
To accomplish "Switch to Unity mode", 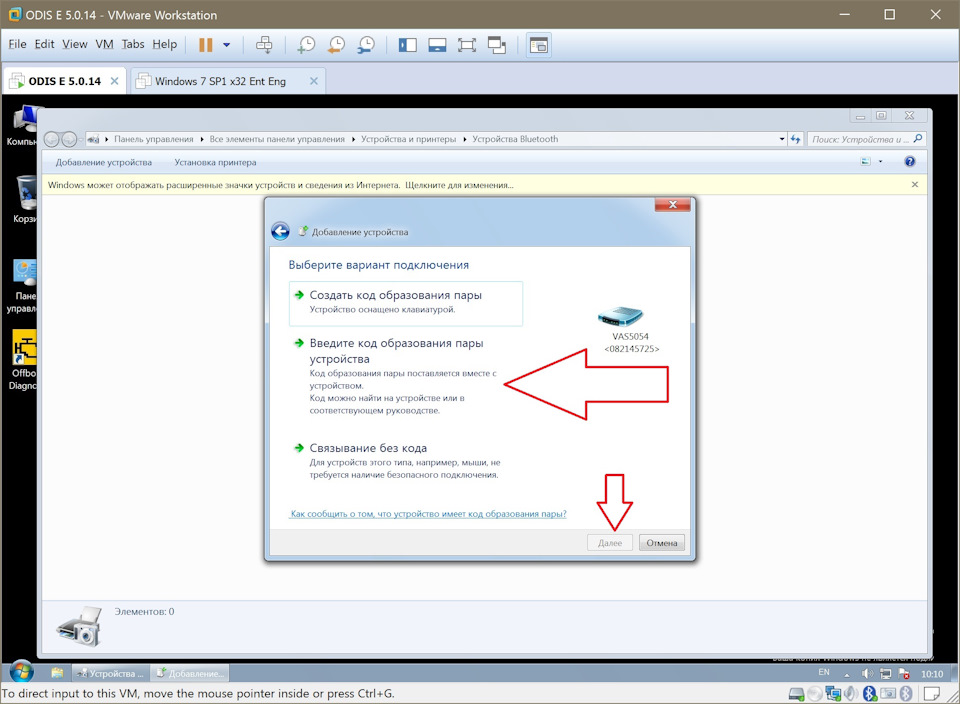I will click(x=497, y=45).
